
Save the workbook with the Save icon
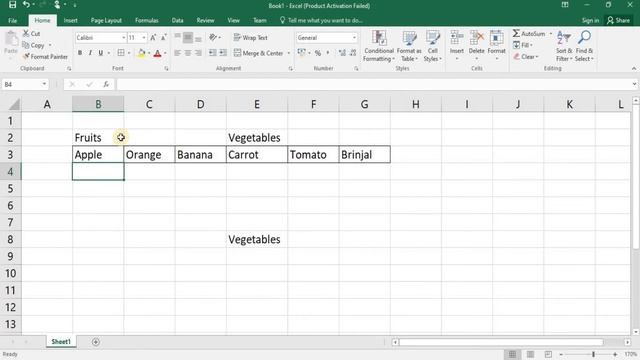coord(12,5)
